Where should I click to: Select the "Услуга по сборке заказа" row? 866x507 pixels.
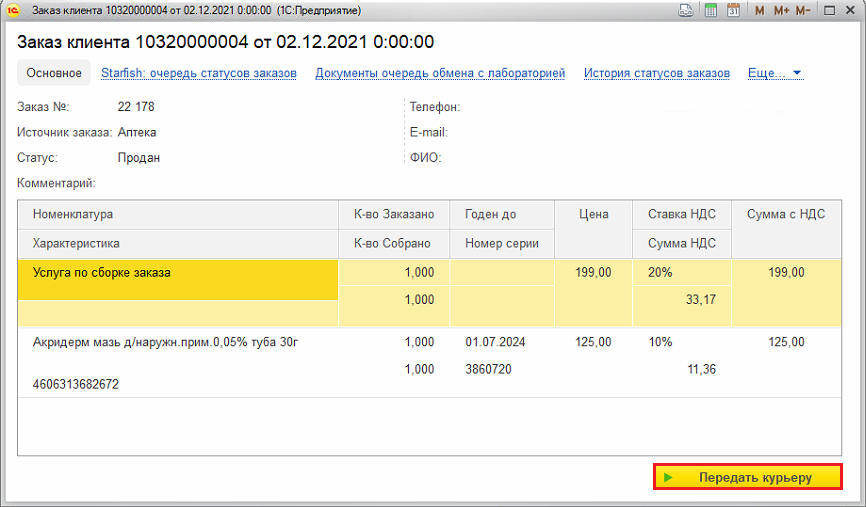pos(102,272)
